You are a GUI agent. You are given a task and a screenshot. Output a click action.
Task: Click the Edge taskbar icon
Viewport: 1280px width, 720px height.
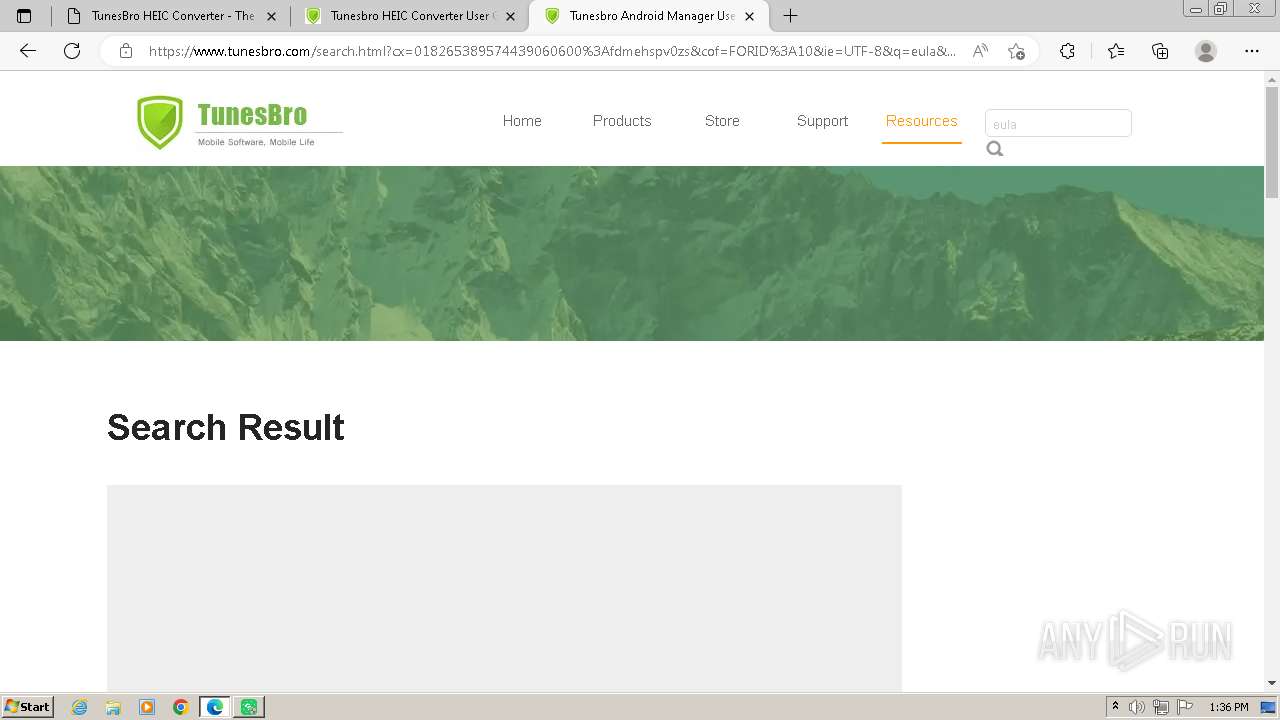coord(215,707)
